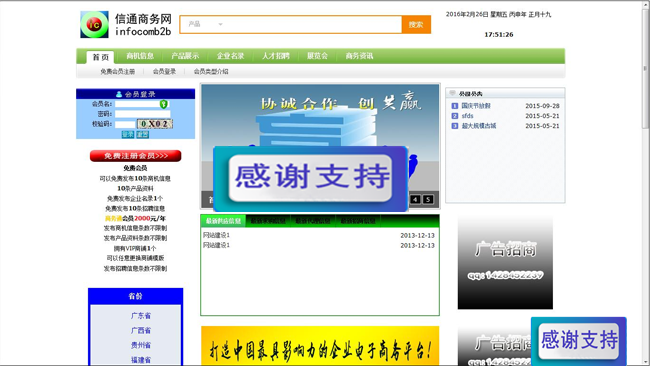Click the 免费会员注册 sub-menu link
The image size is (650, 366).
[x=118, y=72]
